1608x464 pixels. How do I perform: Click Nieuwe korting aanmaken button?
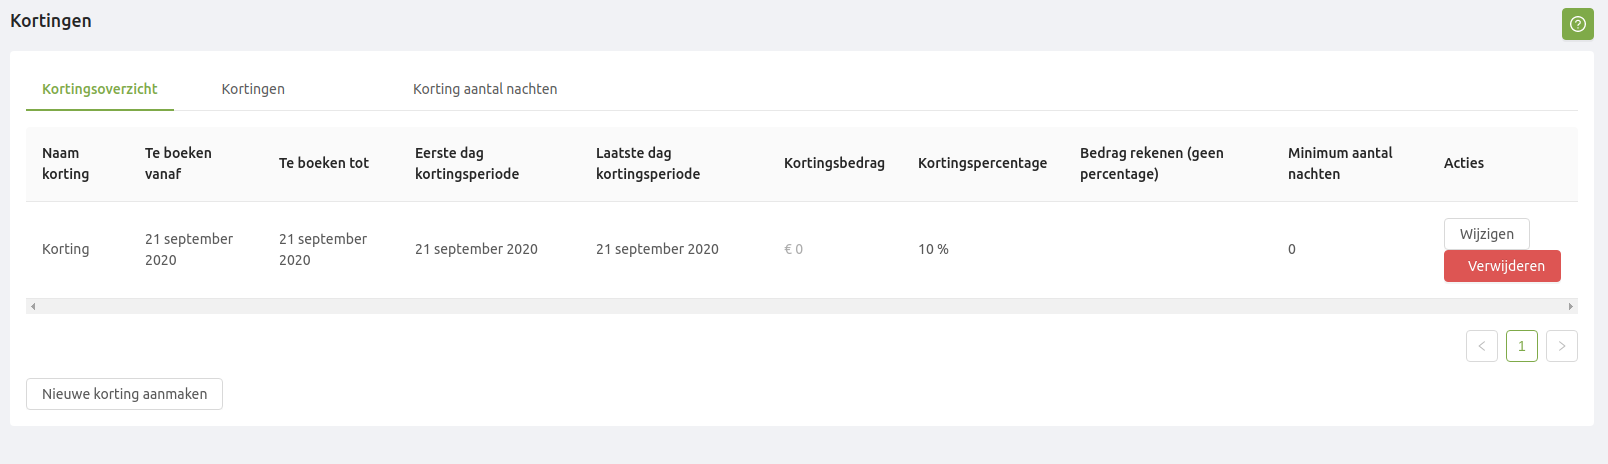click(124, 394)
